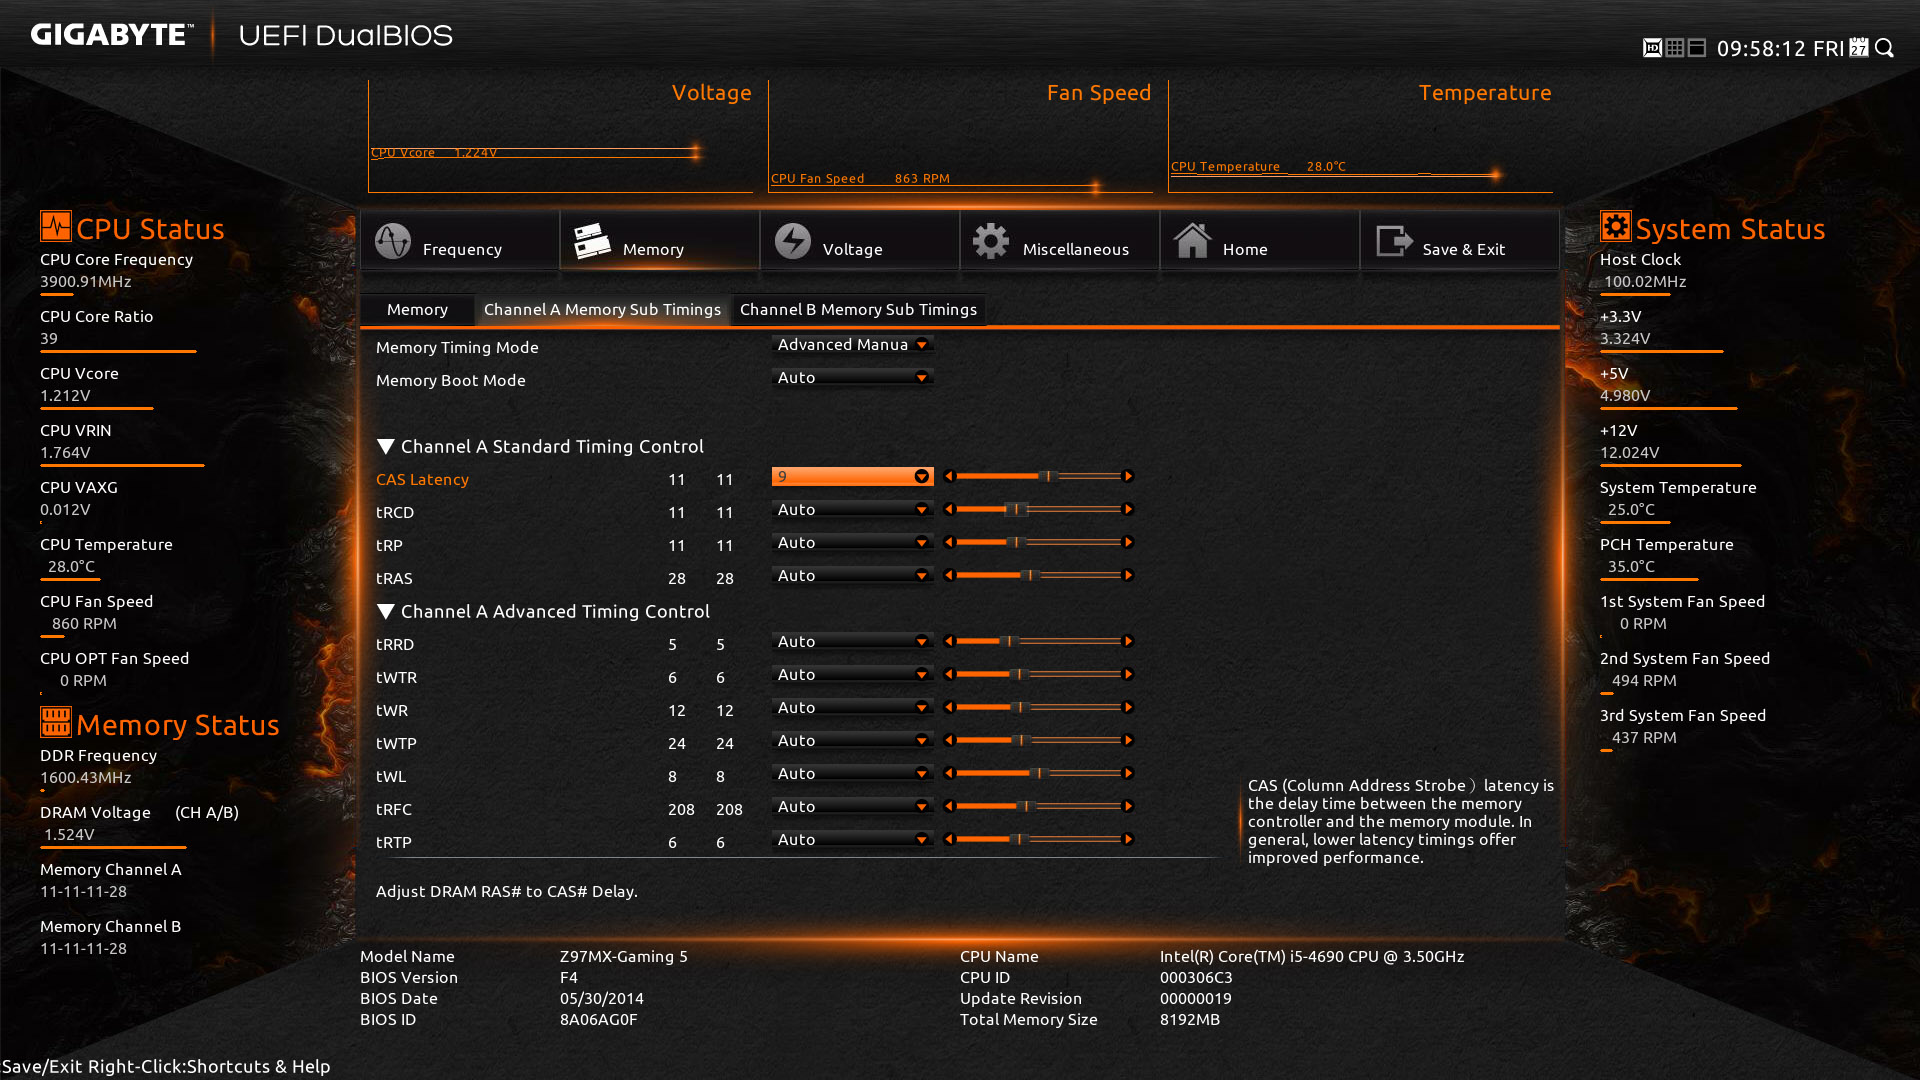Click the Fan Speed graph panel
The width and height of the screenshot is (1920, 1080).
[x=960, y=137]
